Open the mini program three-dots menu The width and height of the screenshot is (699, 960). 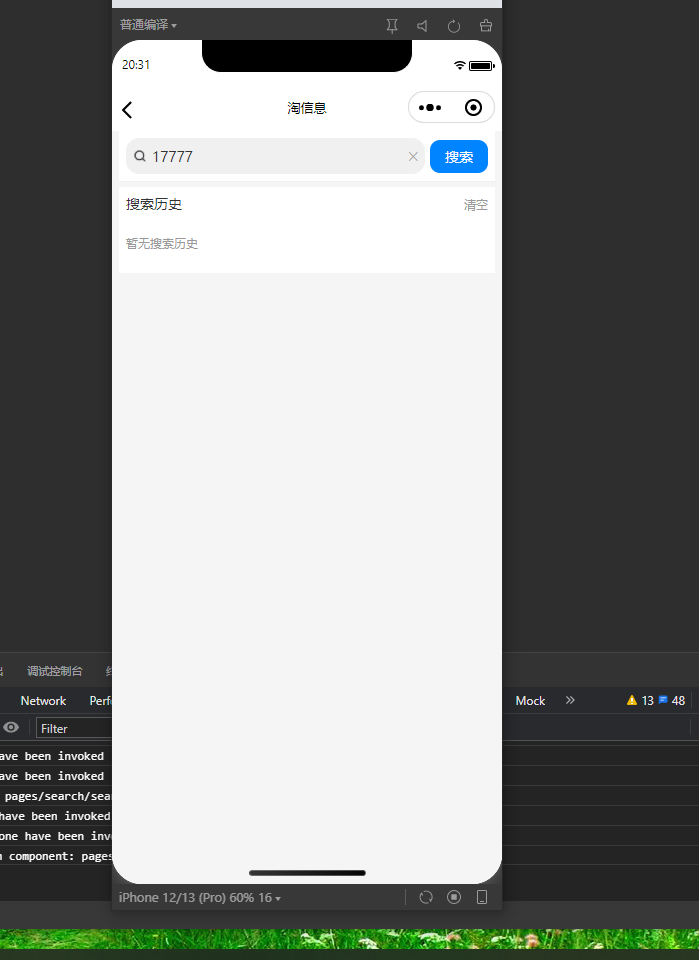[430, 108]
